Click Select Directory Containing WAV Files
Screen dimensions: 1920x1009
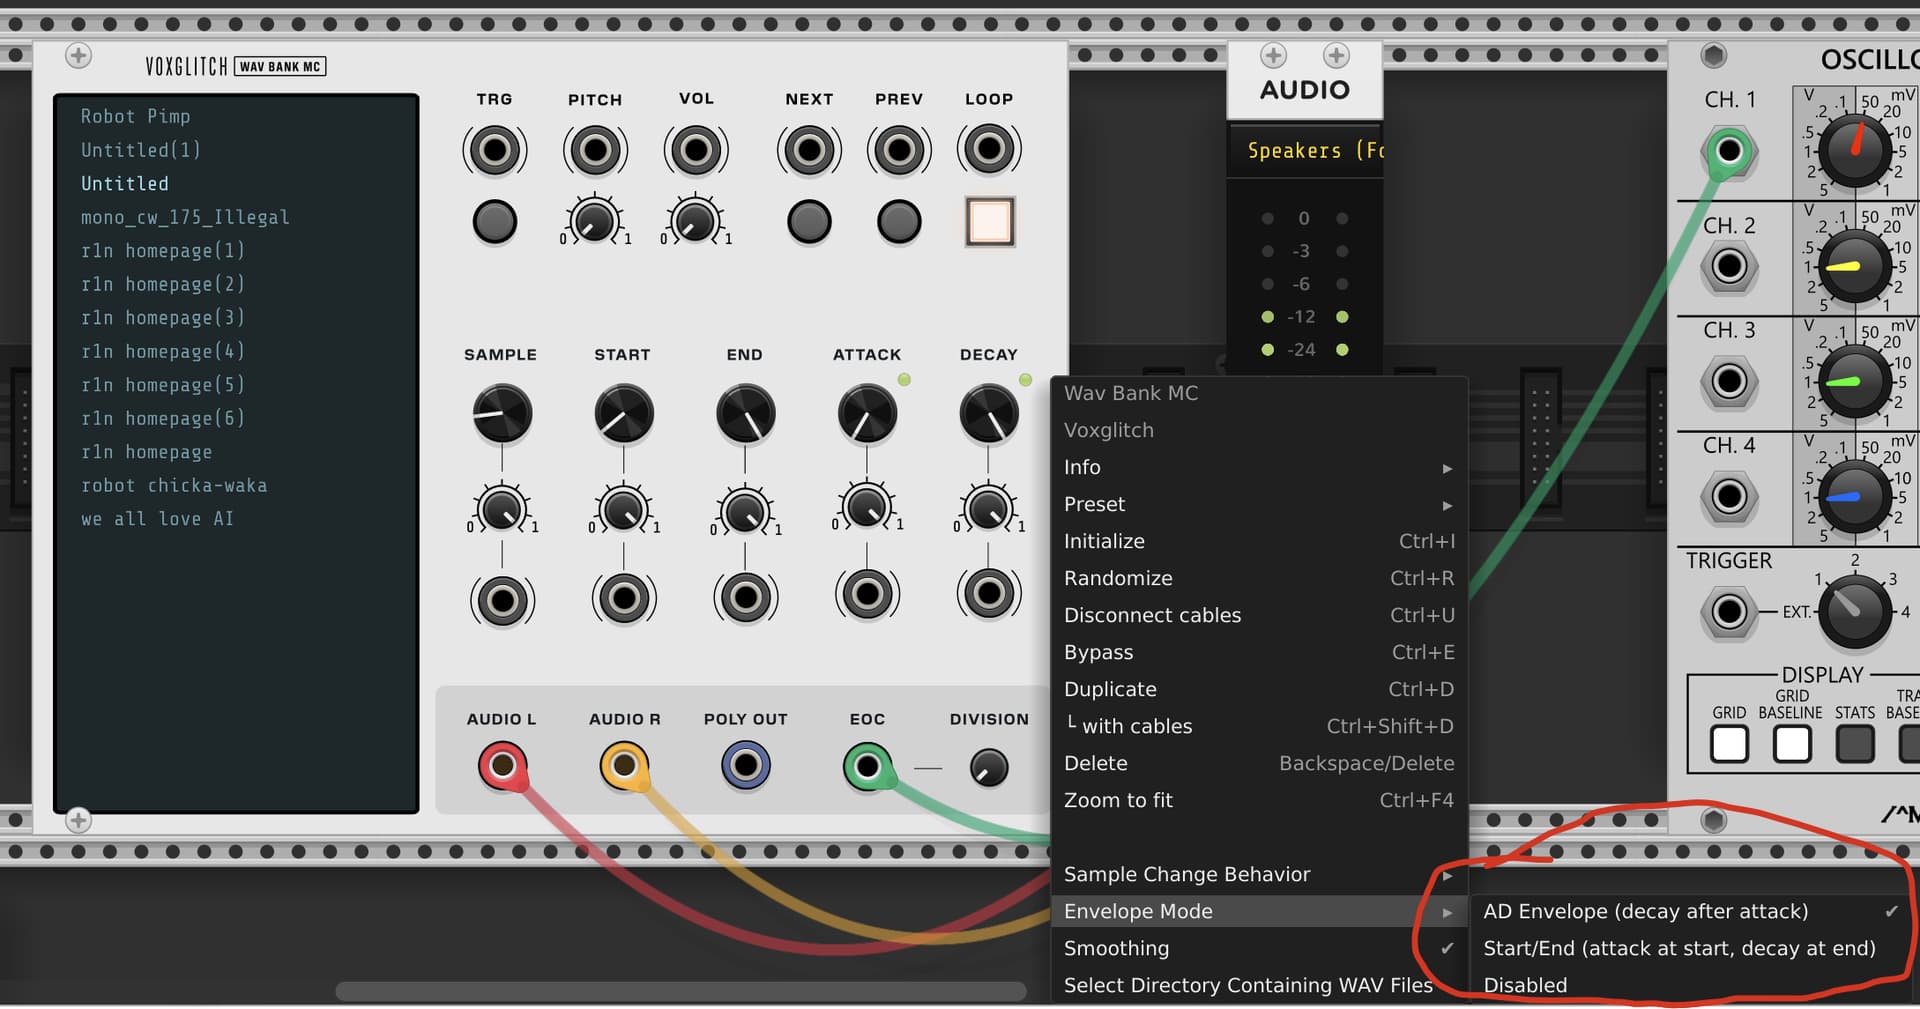point(1247,985)
